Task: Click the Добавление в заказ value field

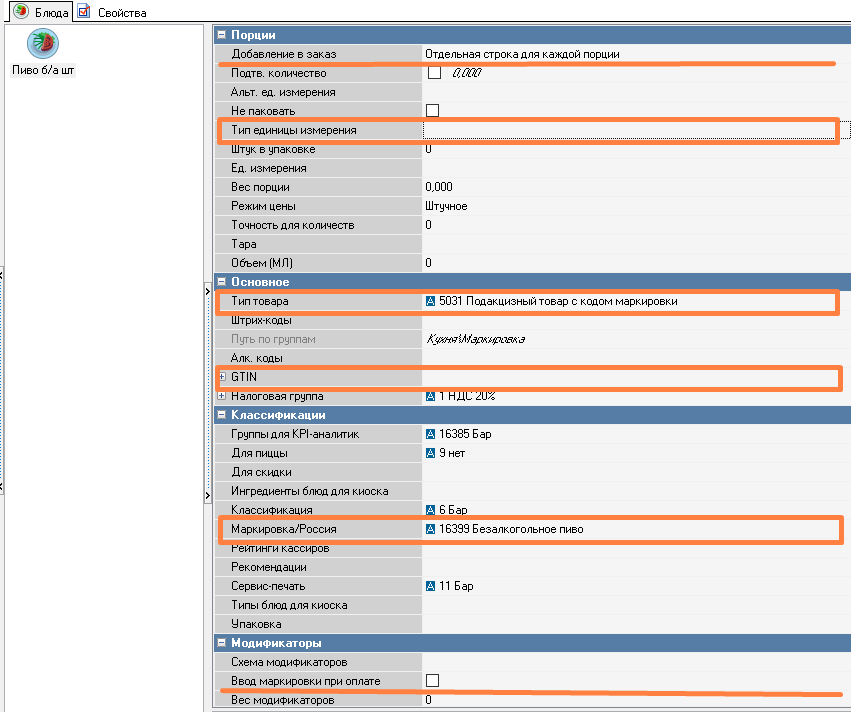Action: tap(628, 54)
